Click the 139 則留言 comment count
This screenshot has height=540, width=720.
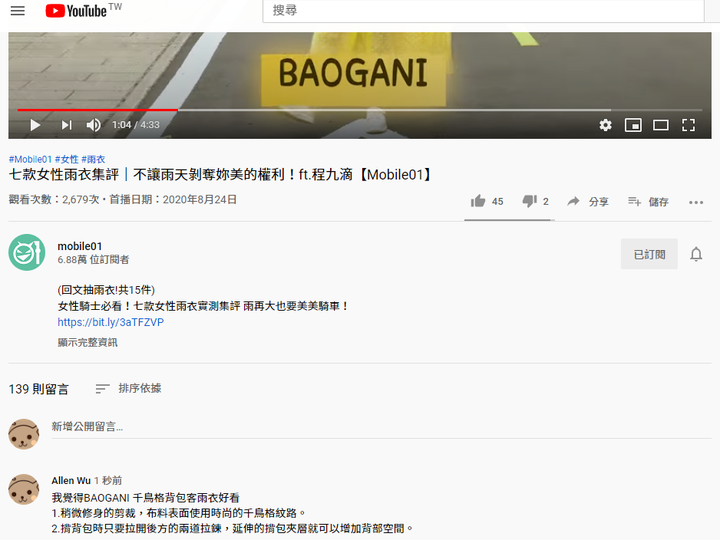(39, 389)
